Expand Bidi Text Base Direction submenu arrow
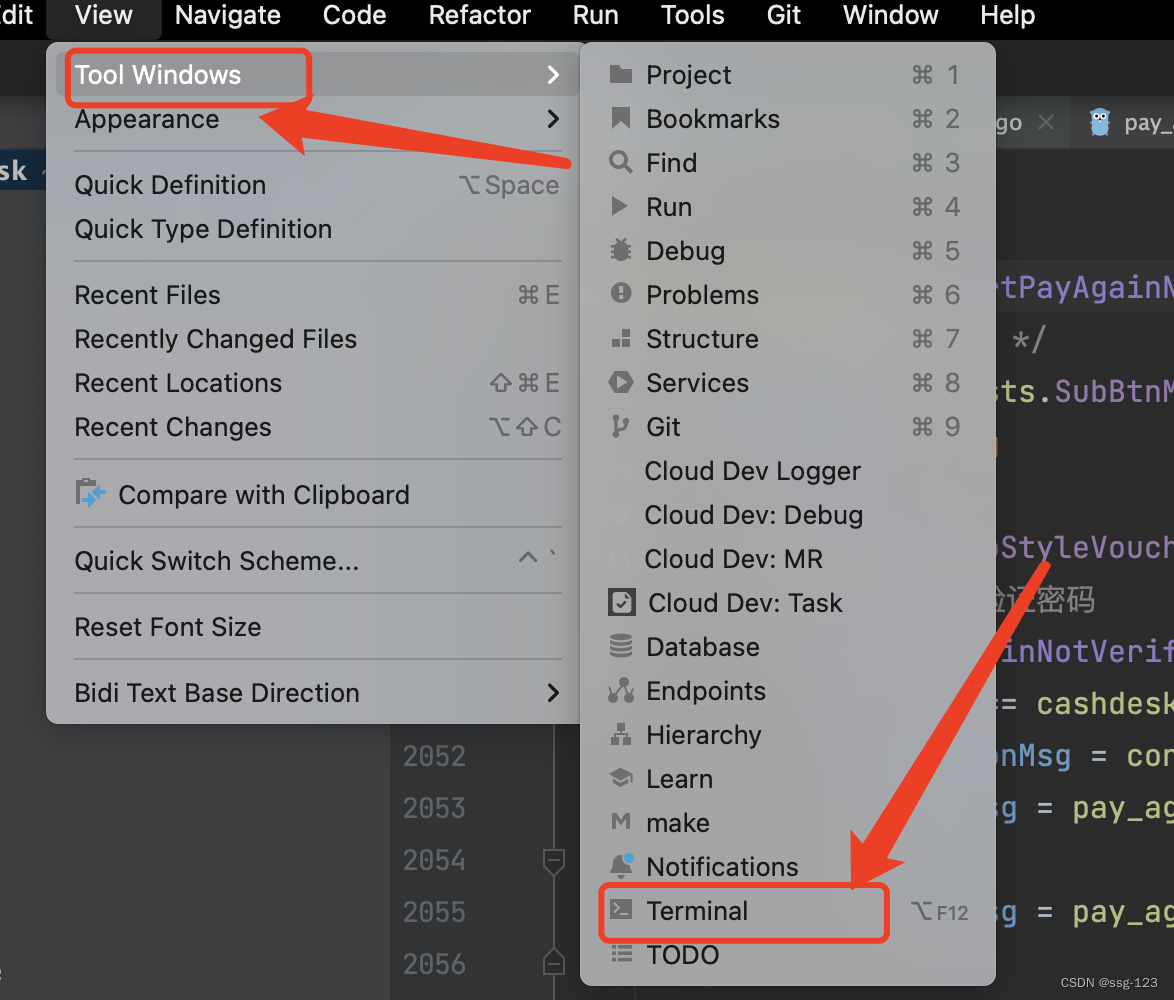 tap(553, 692)
